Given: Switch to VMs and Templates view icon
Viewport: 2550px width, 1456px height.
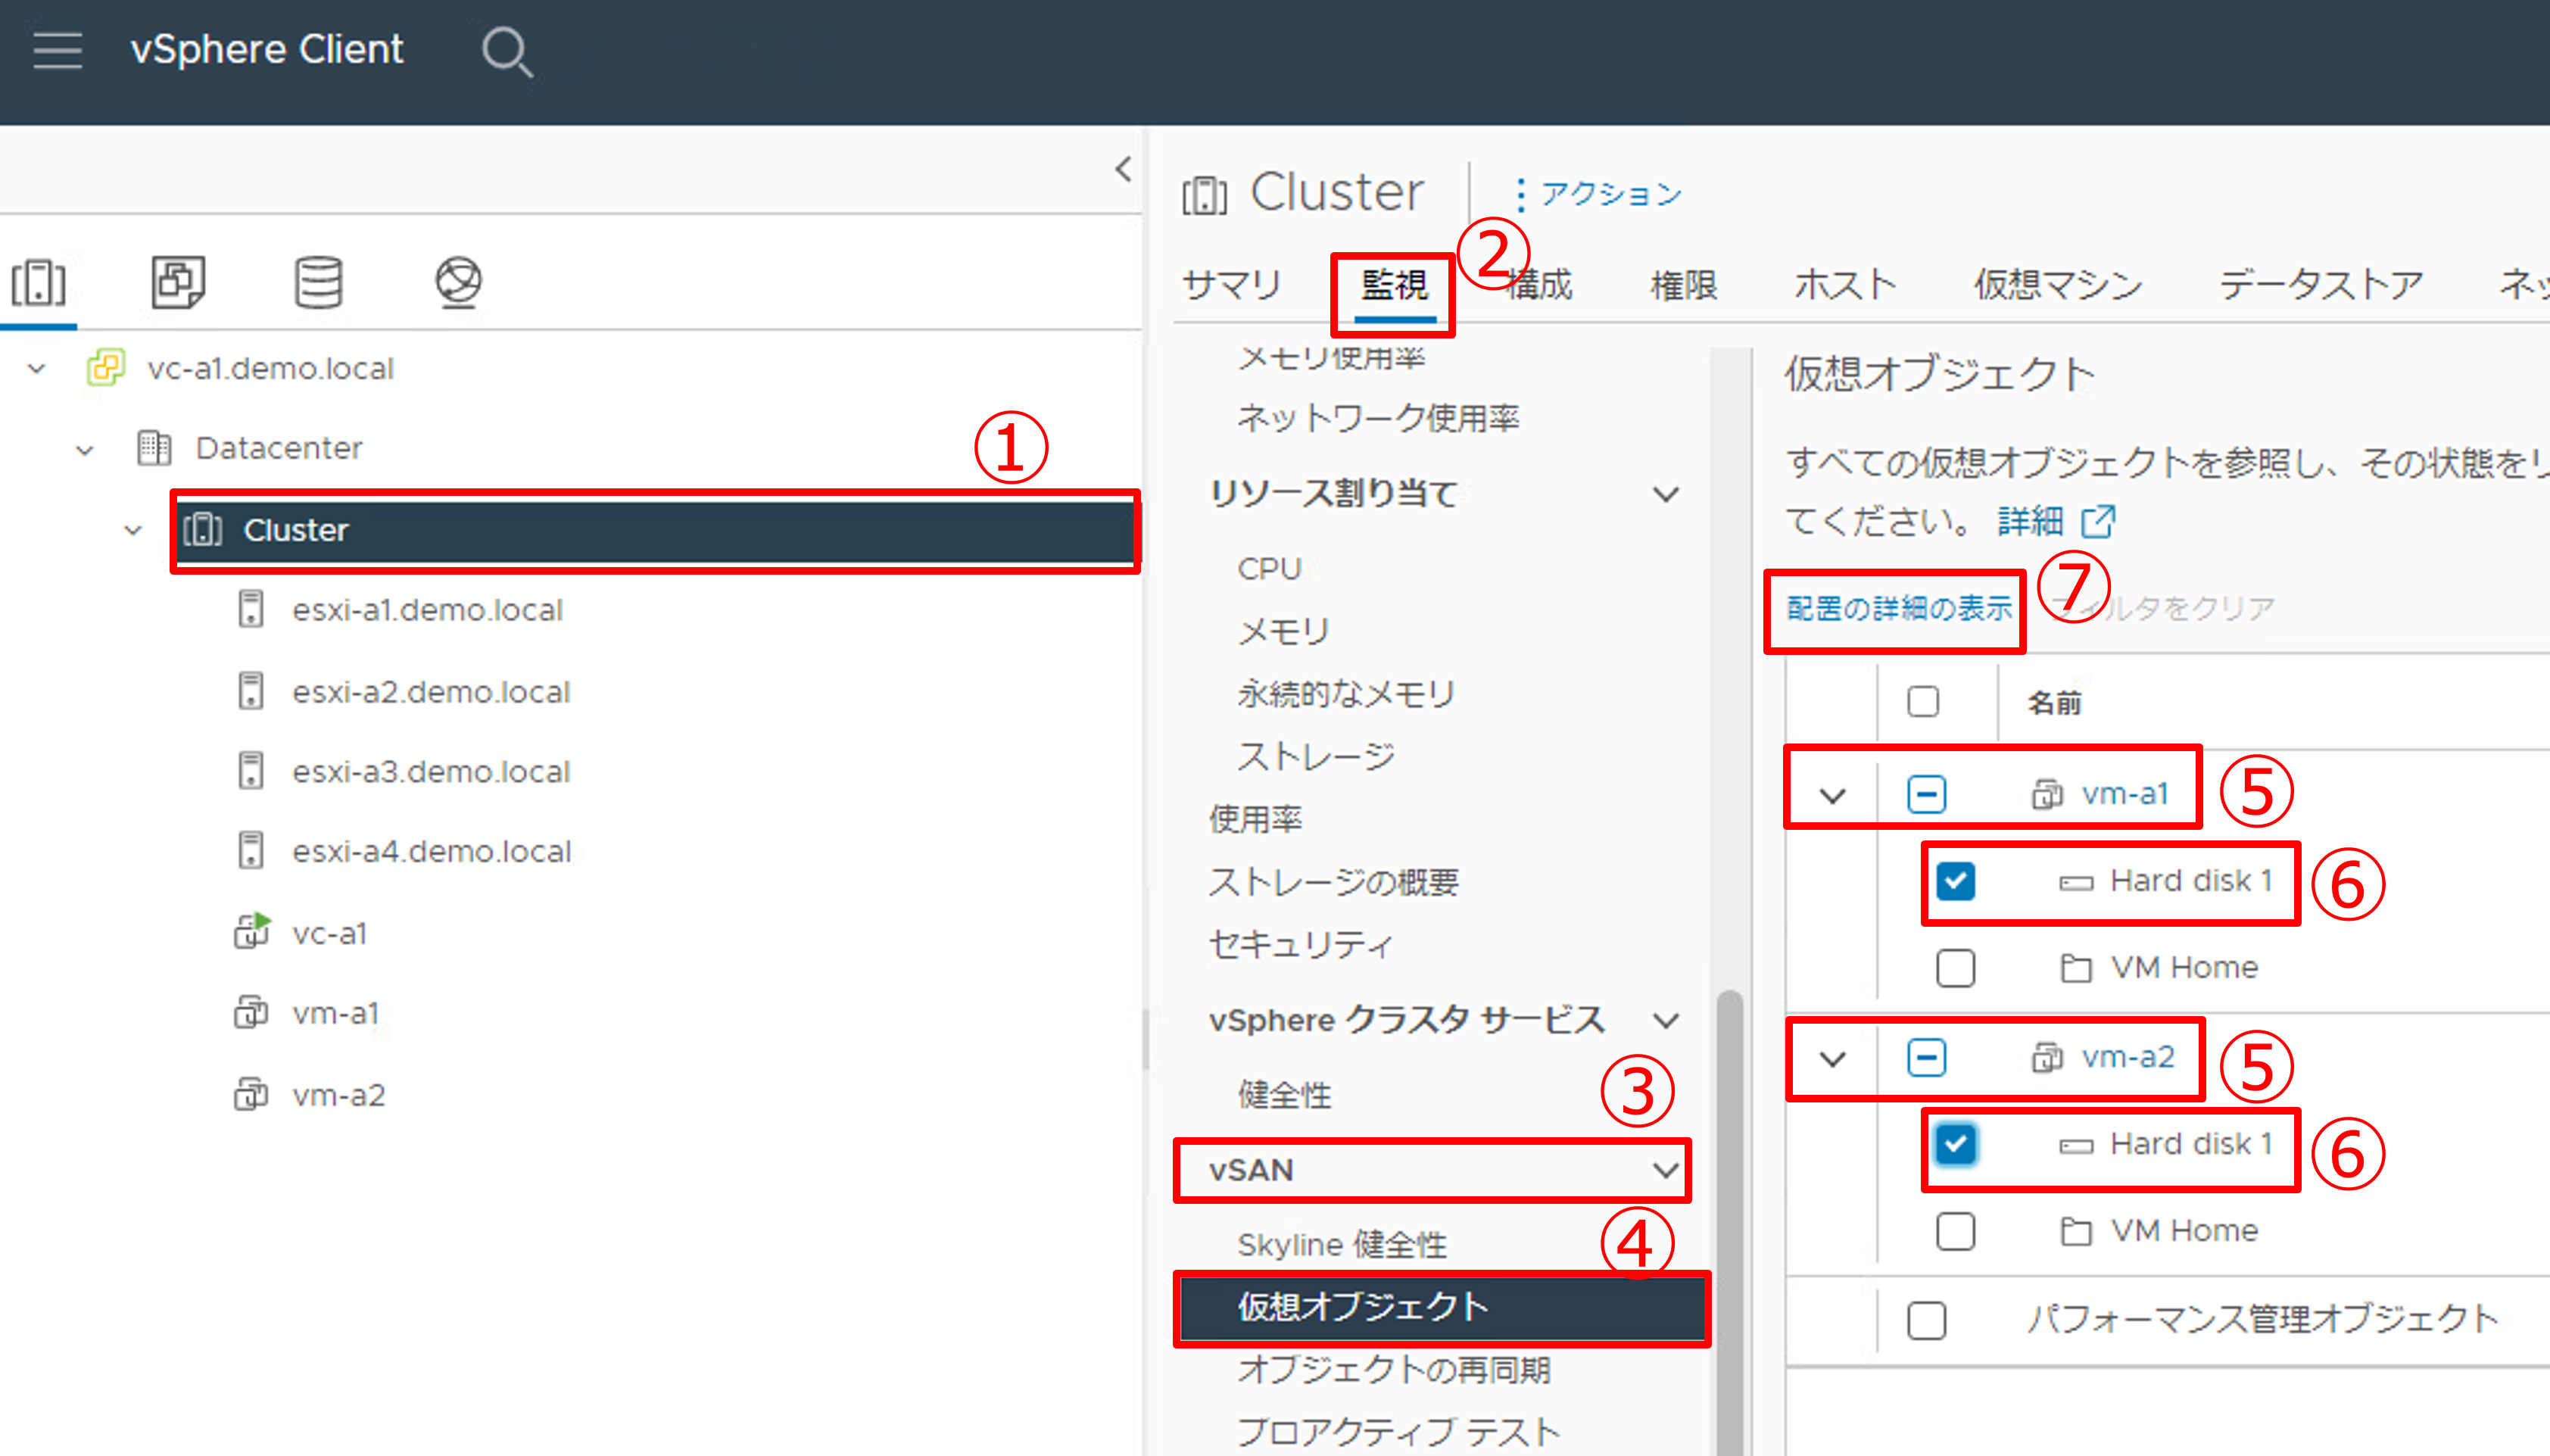Looking at the screenshot, I should coord(178,282).
